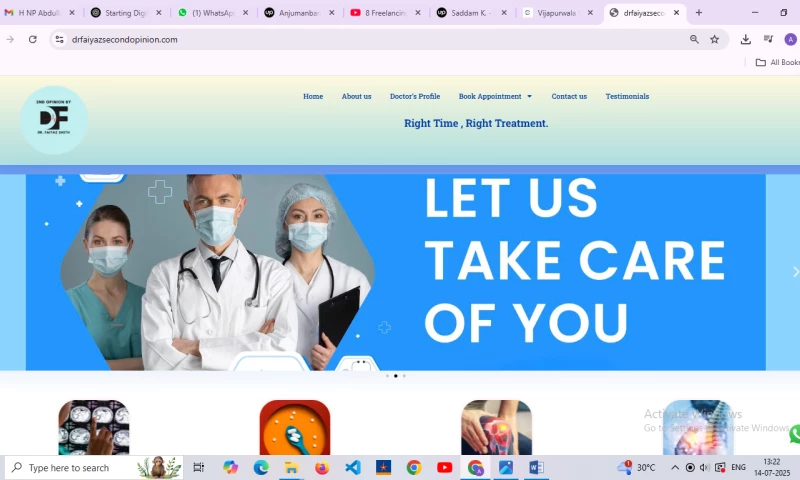The width and height of the screenshot is (800, 480).
Task: Open browser downloads icon
Action: pyautogui.click(x=746, y=39)
